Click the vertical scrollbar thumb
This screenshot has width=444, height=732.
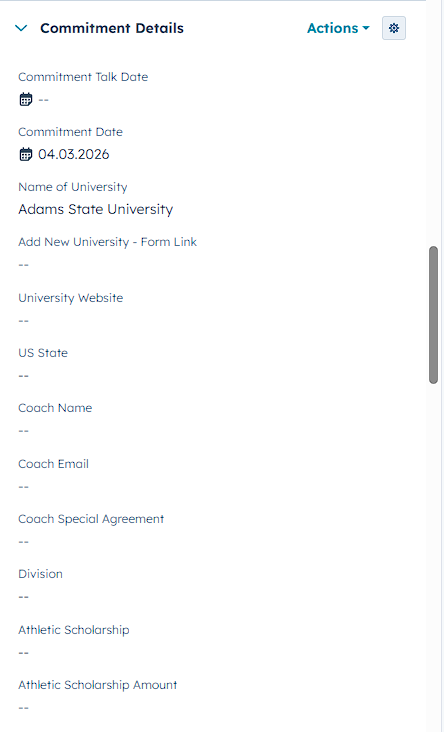(x=433, y=315)
